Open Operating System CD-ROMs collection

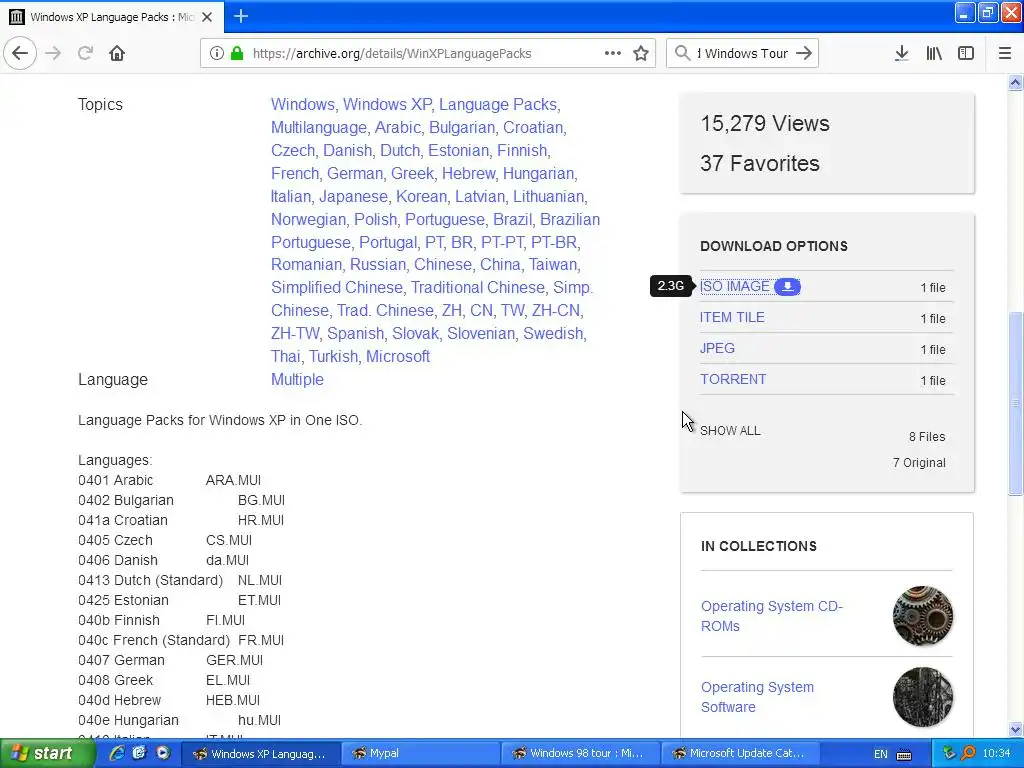(772, 616)
